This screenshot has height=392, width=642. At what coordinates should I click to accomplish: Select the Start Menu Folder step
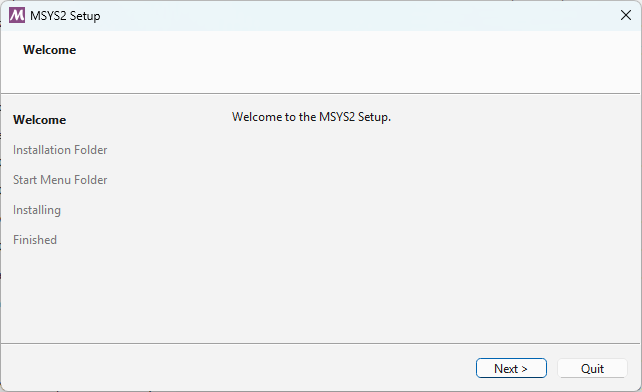point(60,180)
